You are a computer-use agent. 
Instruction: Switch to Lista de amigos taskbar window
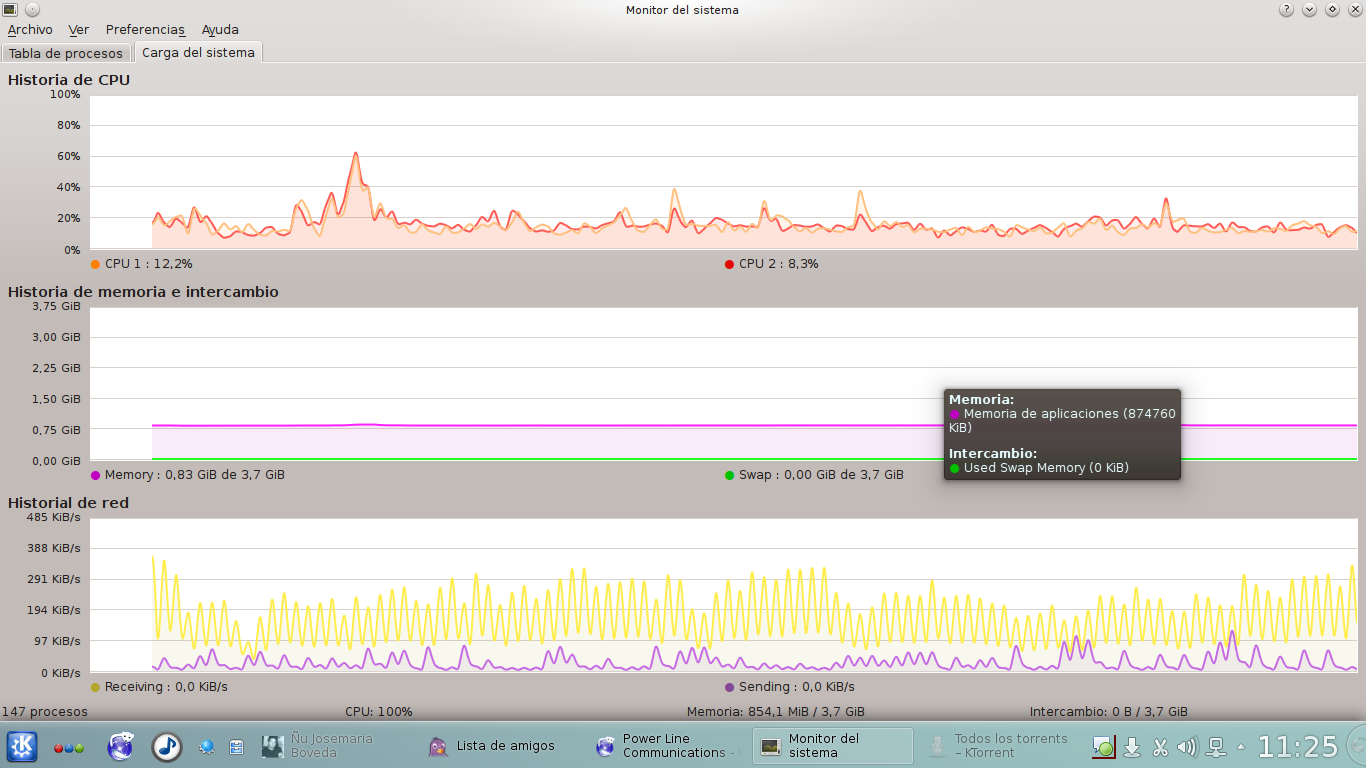tap(501, 746)
